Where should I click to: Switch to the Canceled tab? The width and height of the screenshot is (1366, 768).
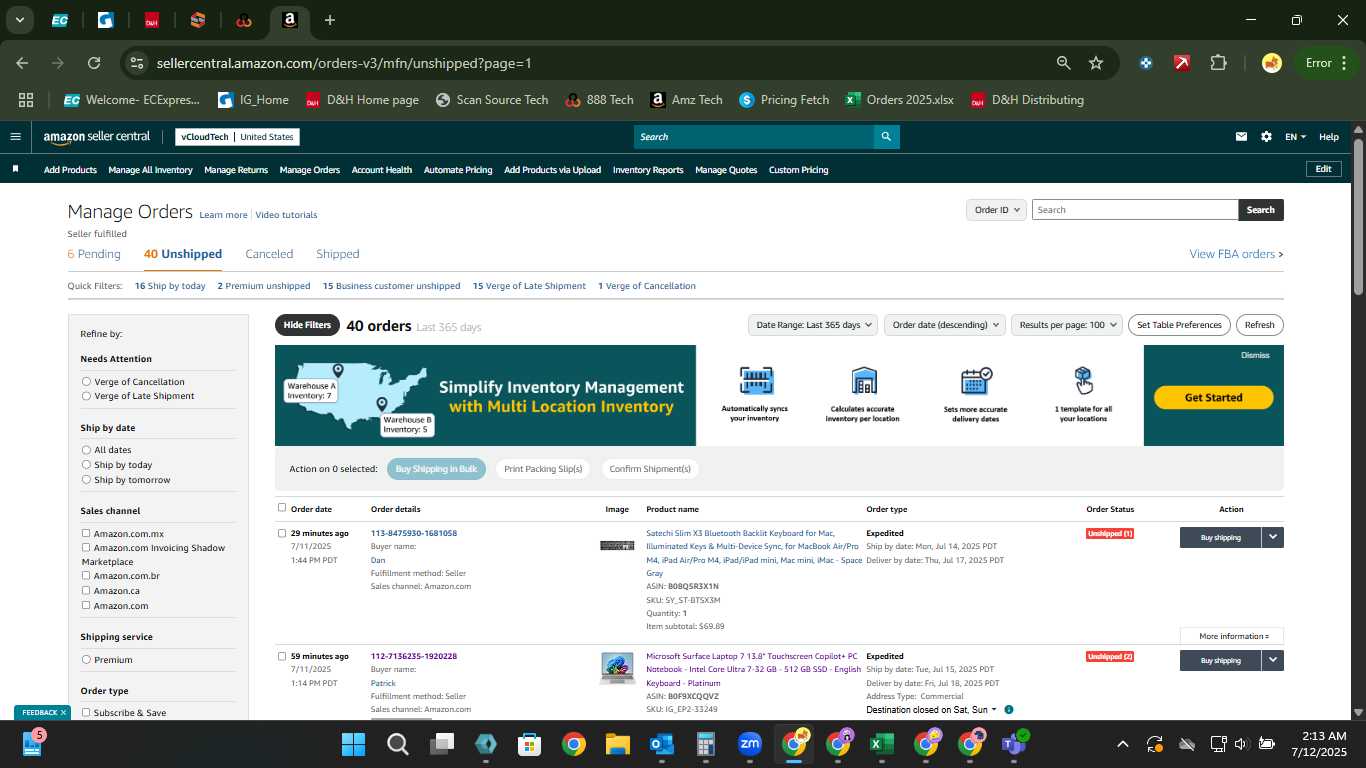coord(269,254)
